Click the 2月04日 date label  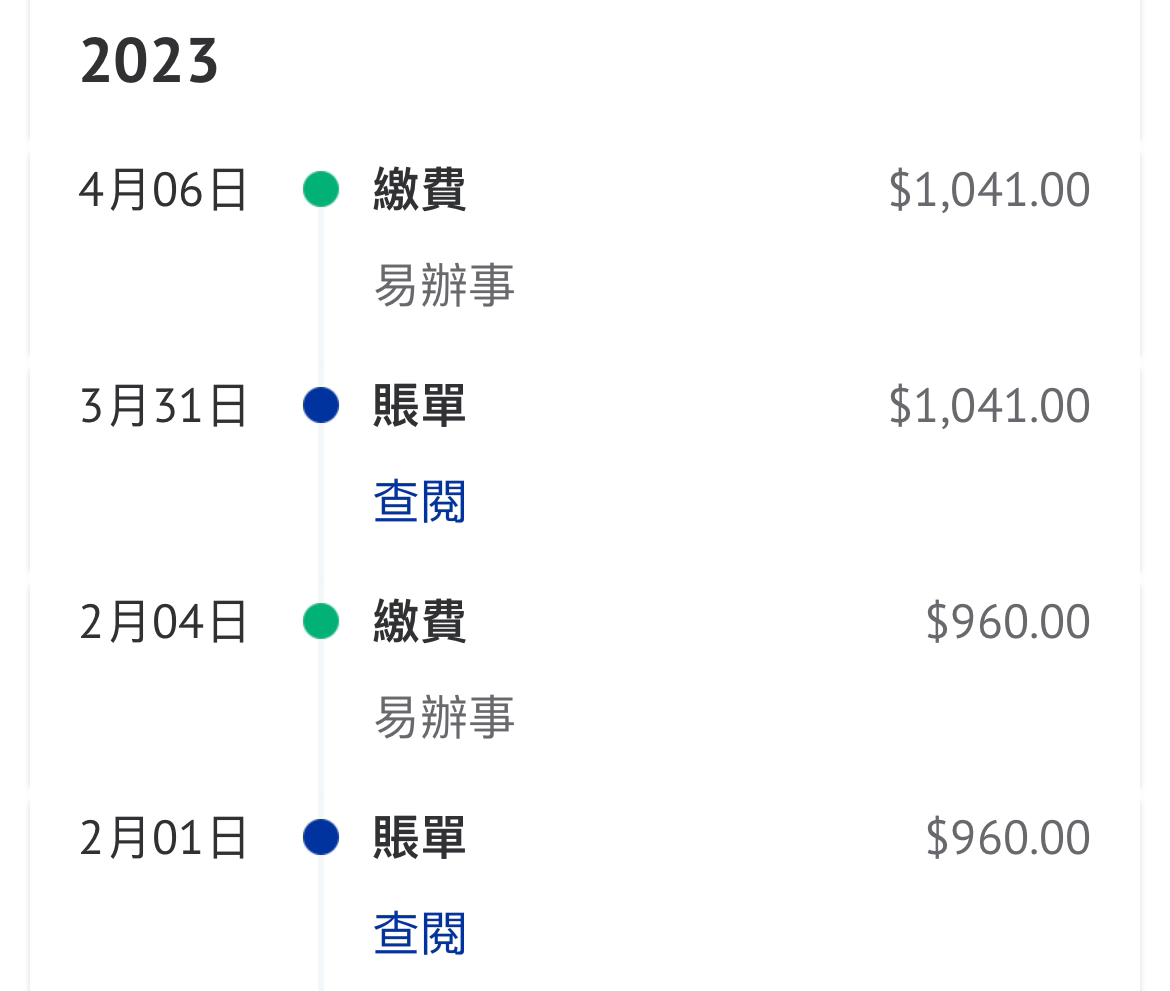[163, 622]
